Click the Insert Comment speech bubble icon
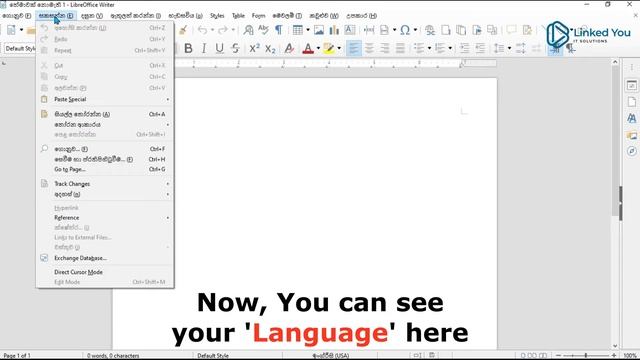The height and width of the screenshot is (360, 640). (x=511, y=30)
